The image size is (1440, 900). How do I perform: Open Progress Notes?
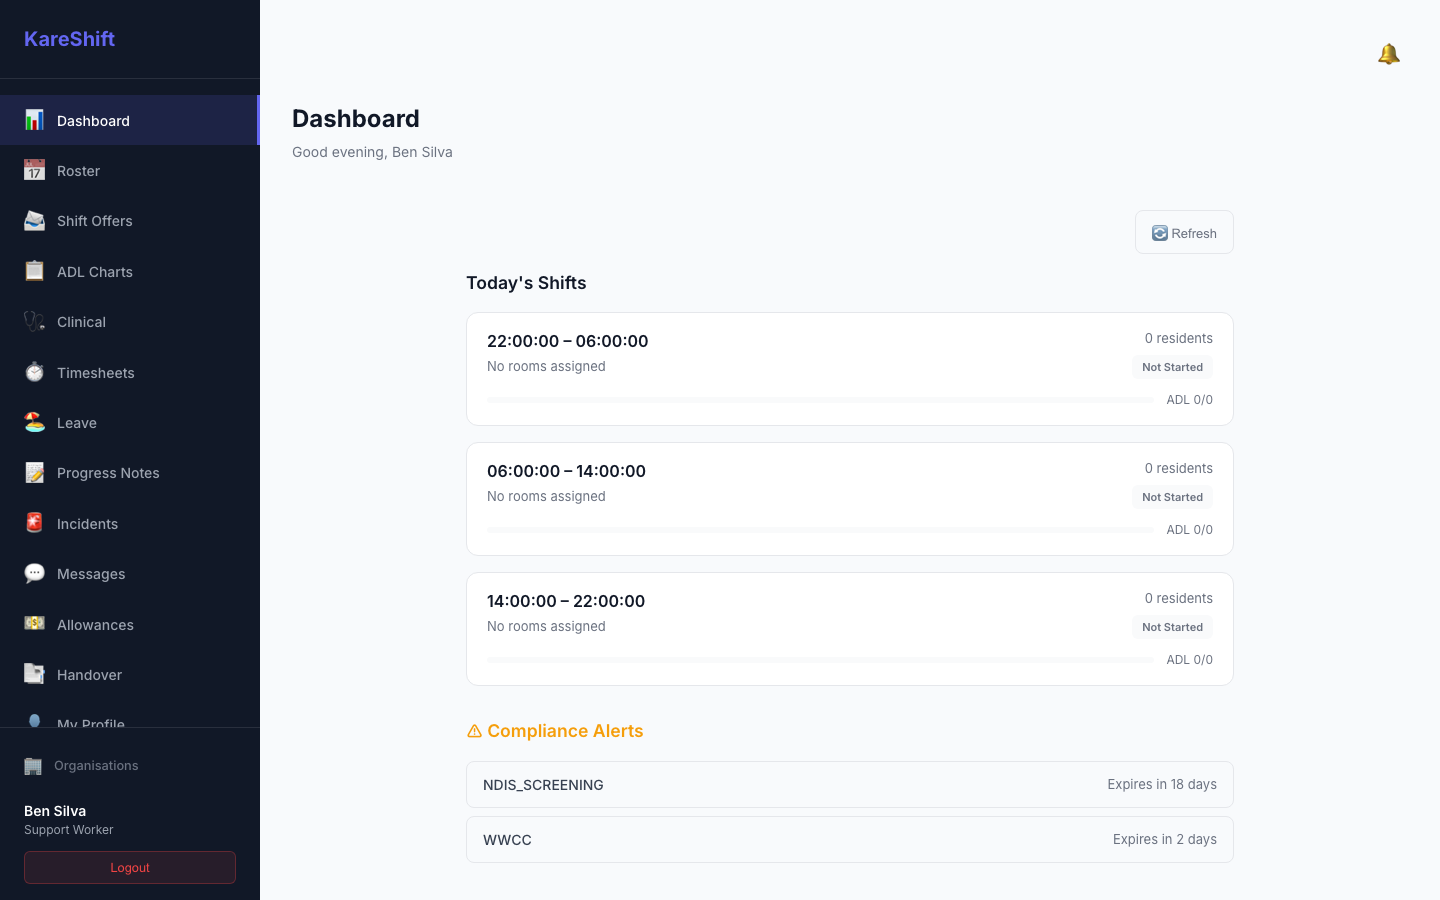point(130,472)
